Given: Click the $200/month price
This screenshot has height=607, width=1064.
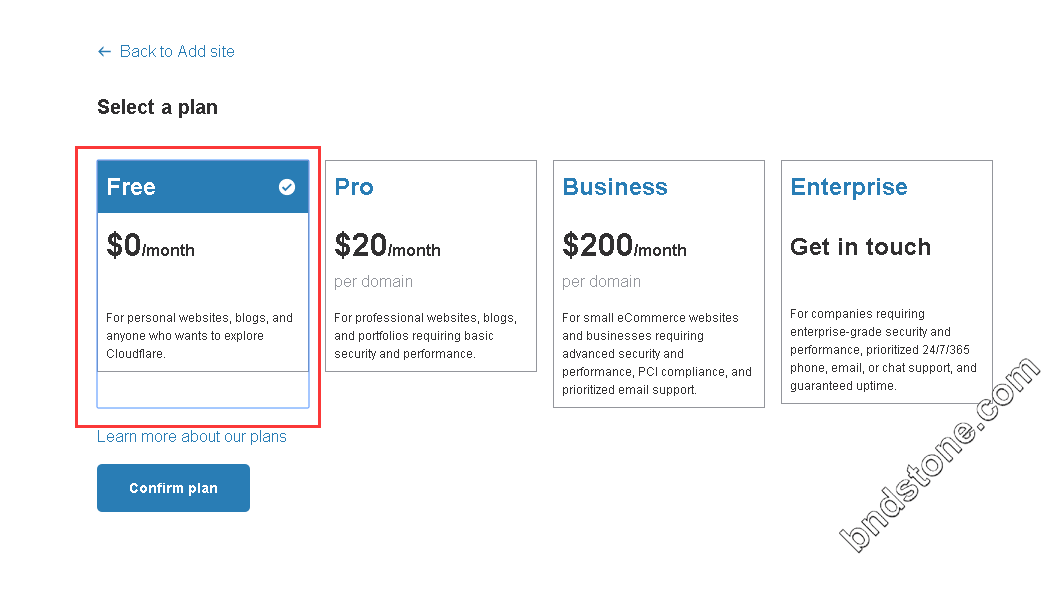Looking at the screenshot, I should click(624, 246).
